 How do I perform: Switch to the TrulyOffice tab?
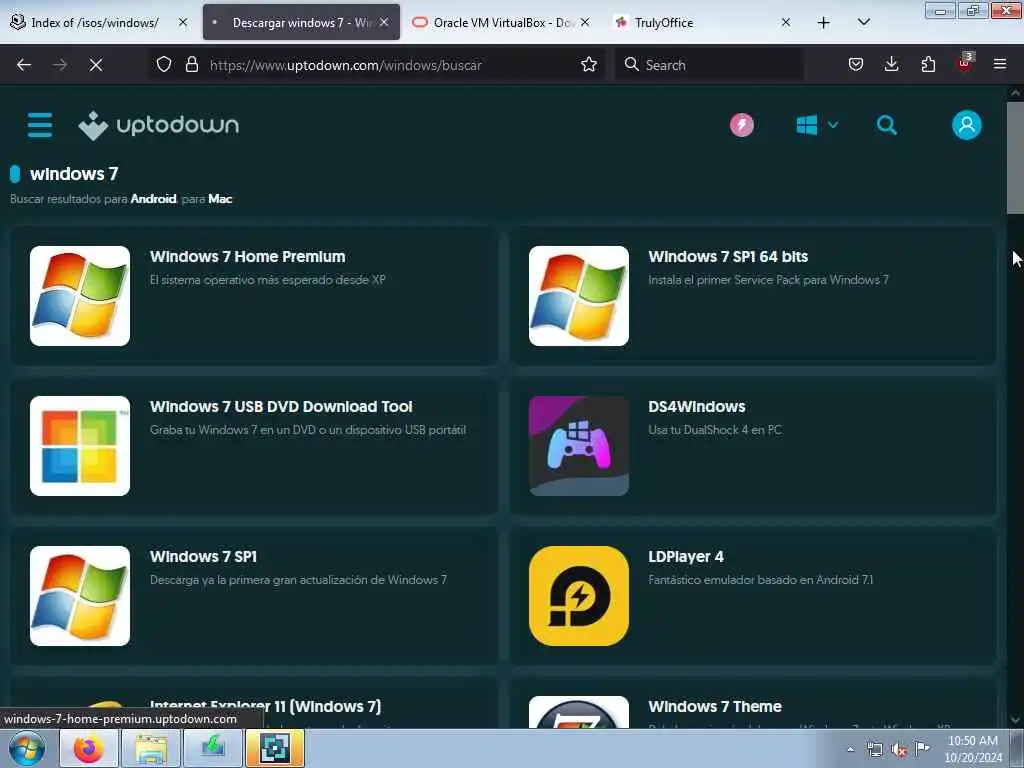point(702,23)
